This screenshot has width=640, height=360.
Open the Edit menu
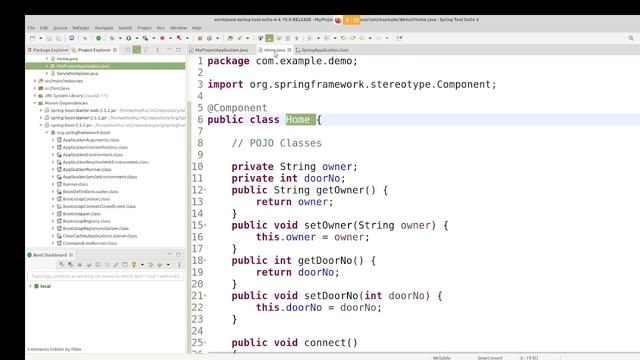point(44,28)
